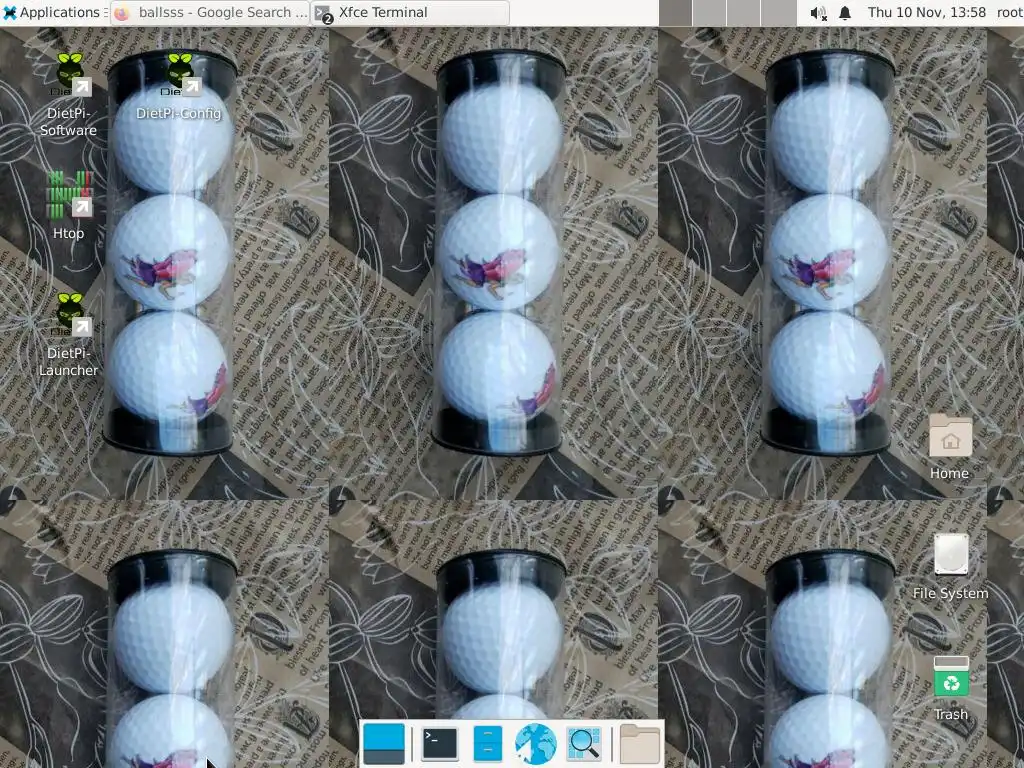The width and height of the screenshot is (1024, 768).
Task: Open the folder icon at the dock's end
Action: [x=639, y=744]
